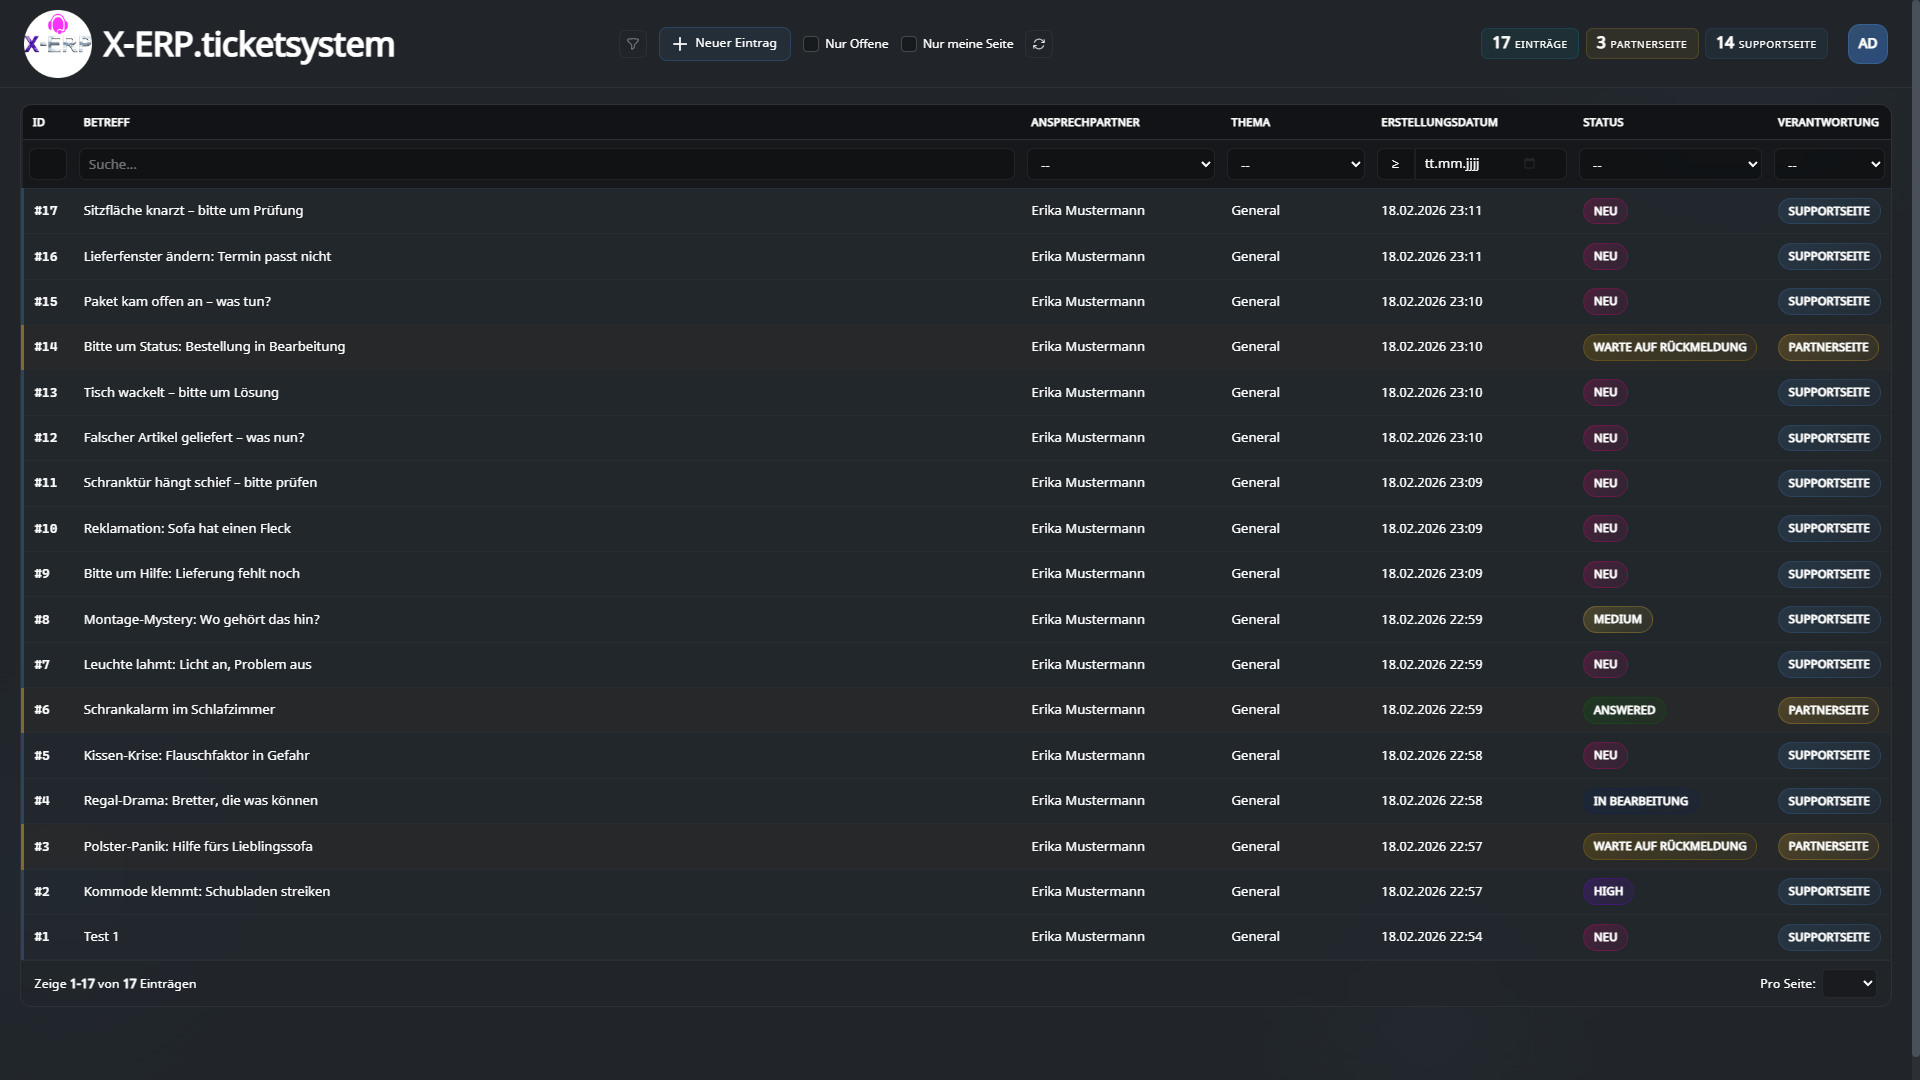
Task: Open the AD user avatar menu
Action: coord(1868,43)
